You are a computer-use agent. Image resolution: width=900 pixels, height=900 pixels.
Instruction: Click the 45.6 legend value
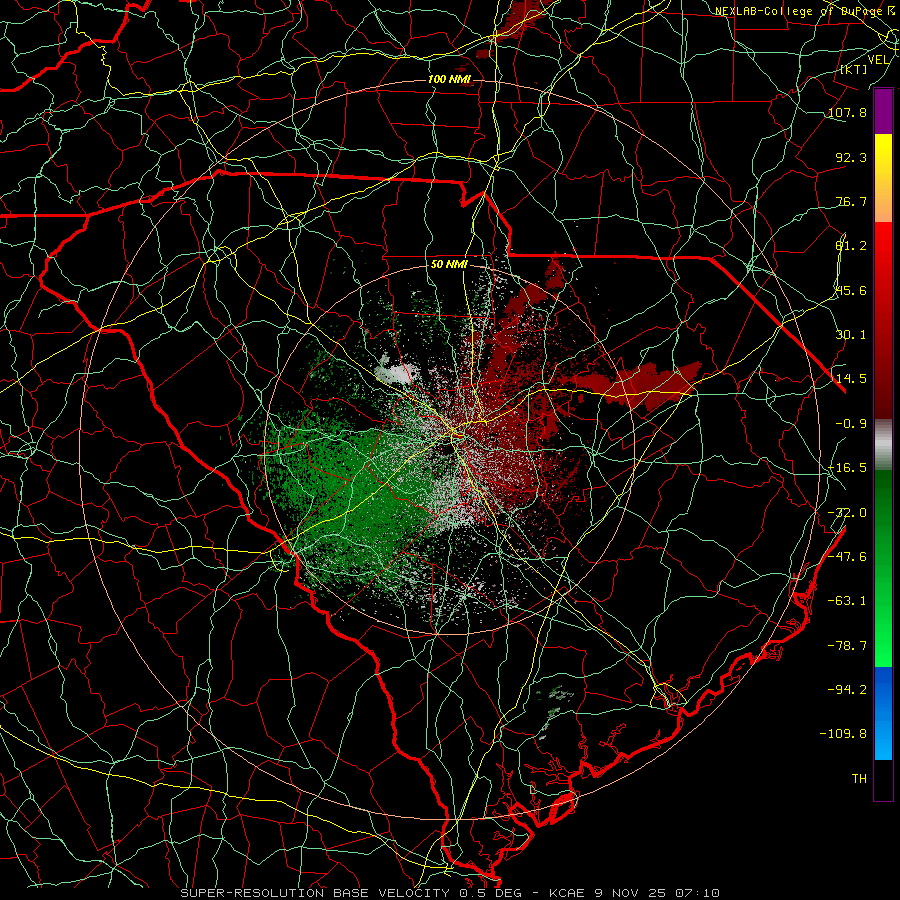tap(851, 290)
